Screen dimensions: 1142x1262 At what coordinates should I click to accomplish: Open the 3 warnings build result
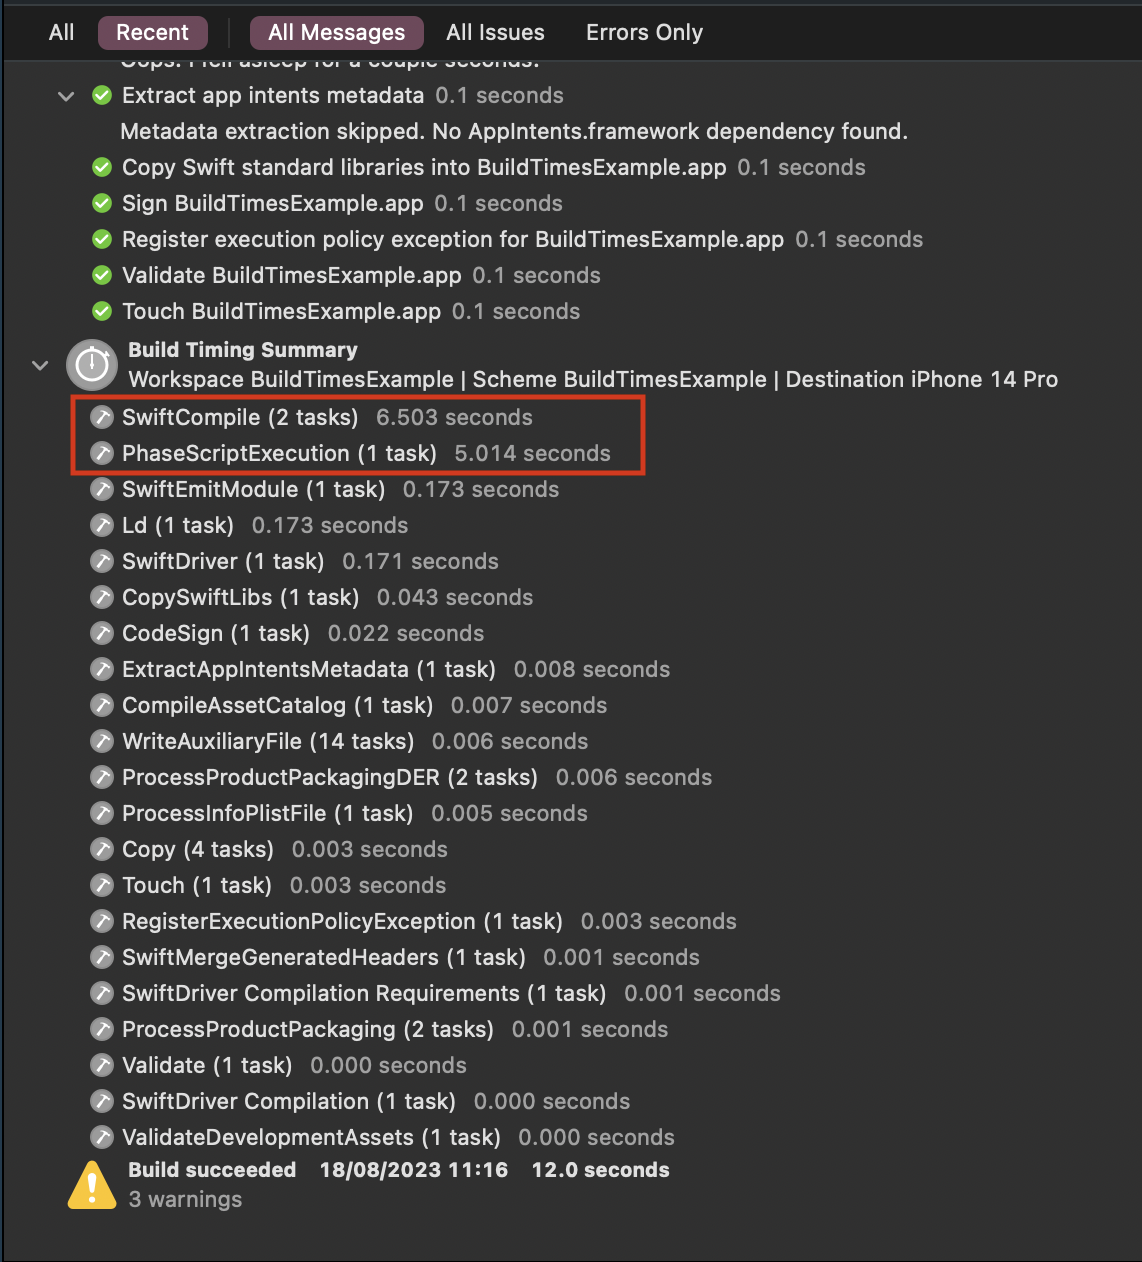185,1200
